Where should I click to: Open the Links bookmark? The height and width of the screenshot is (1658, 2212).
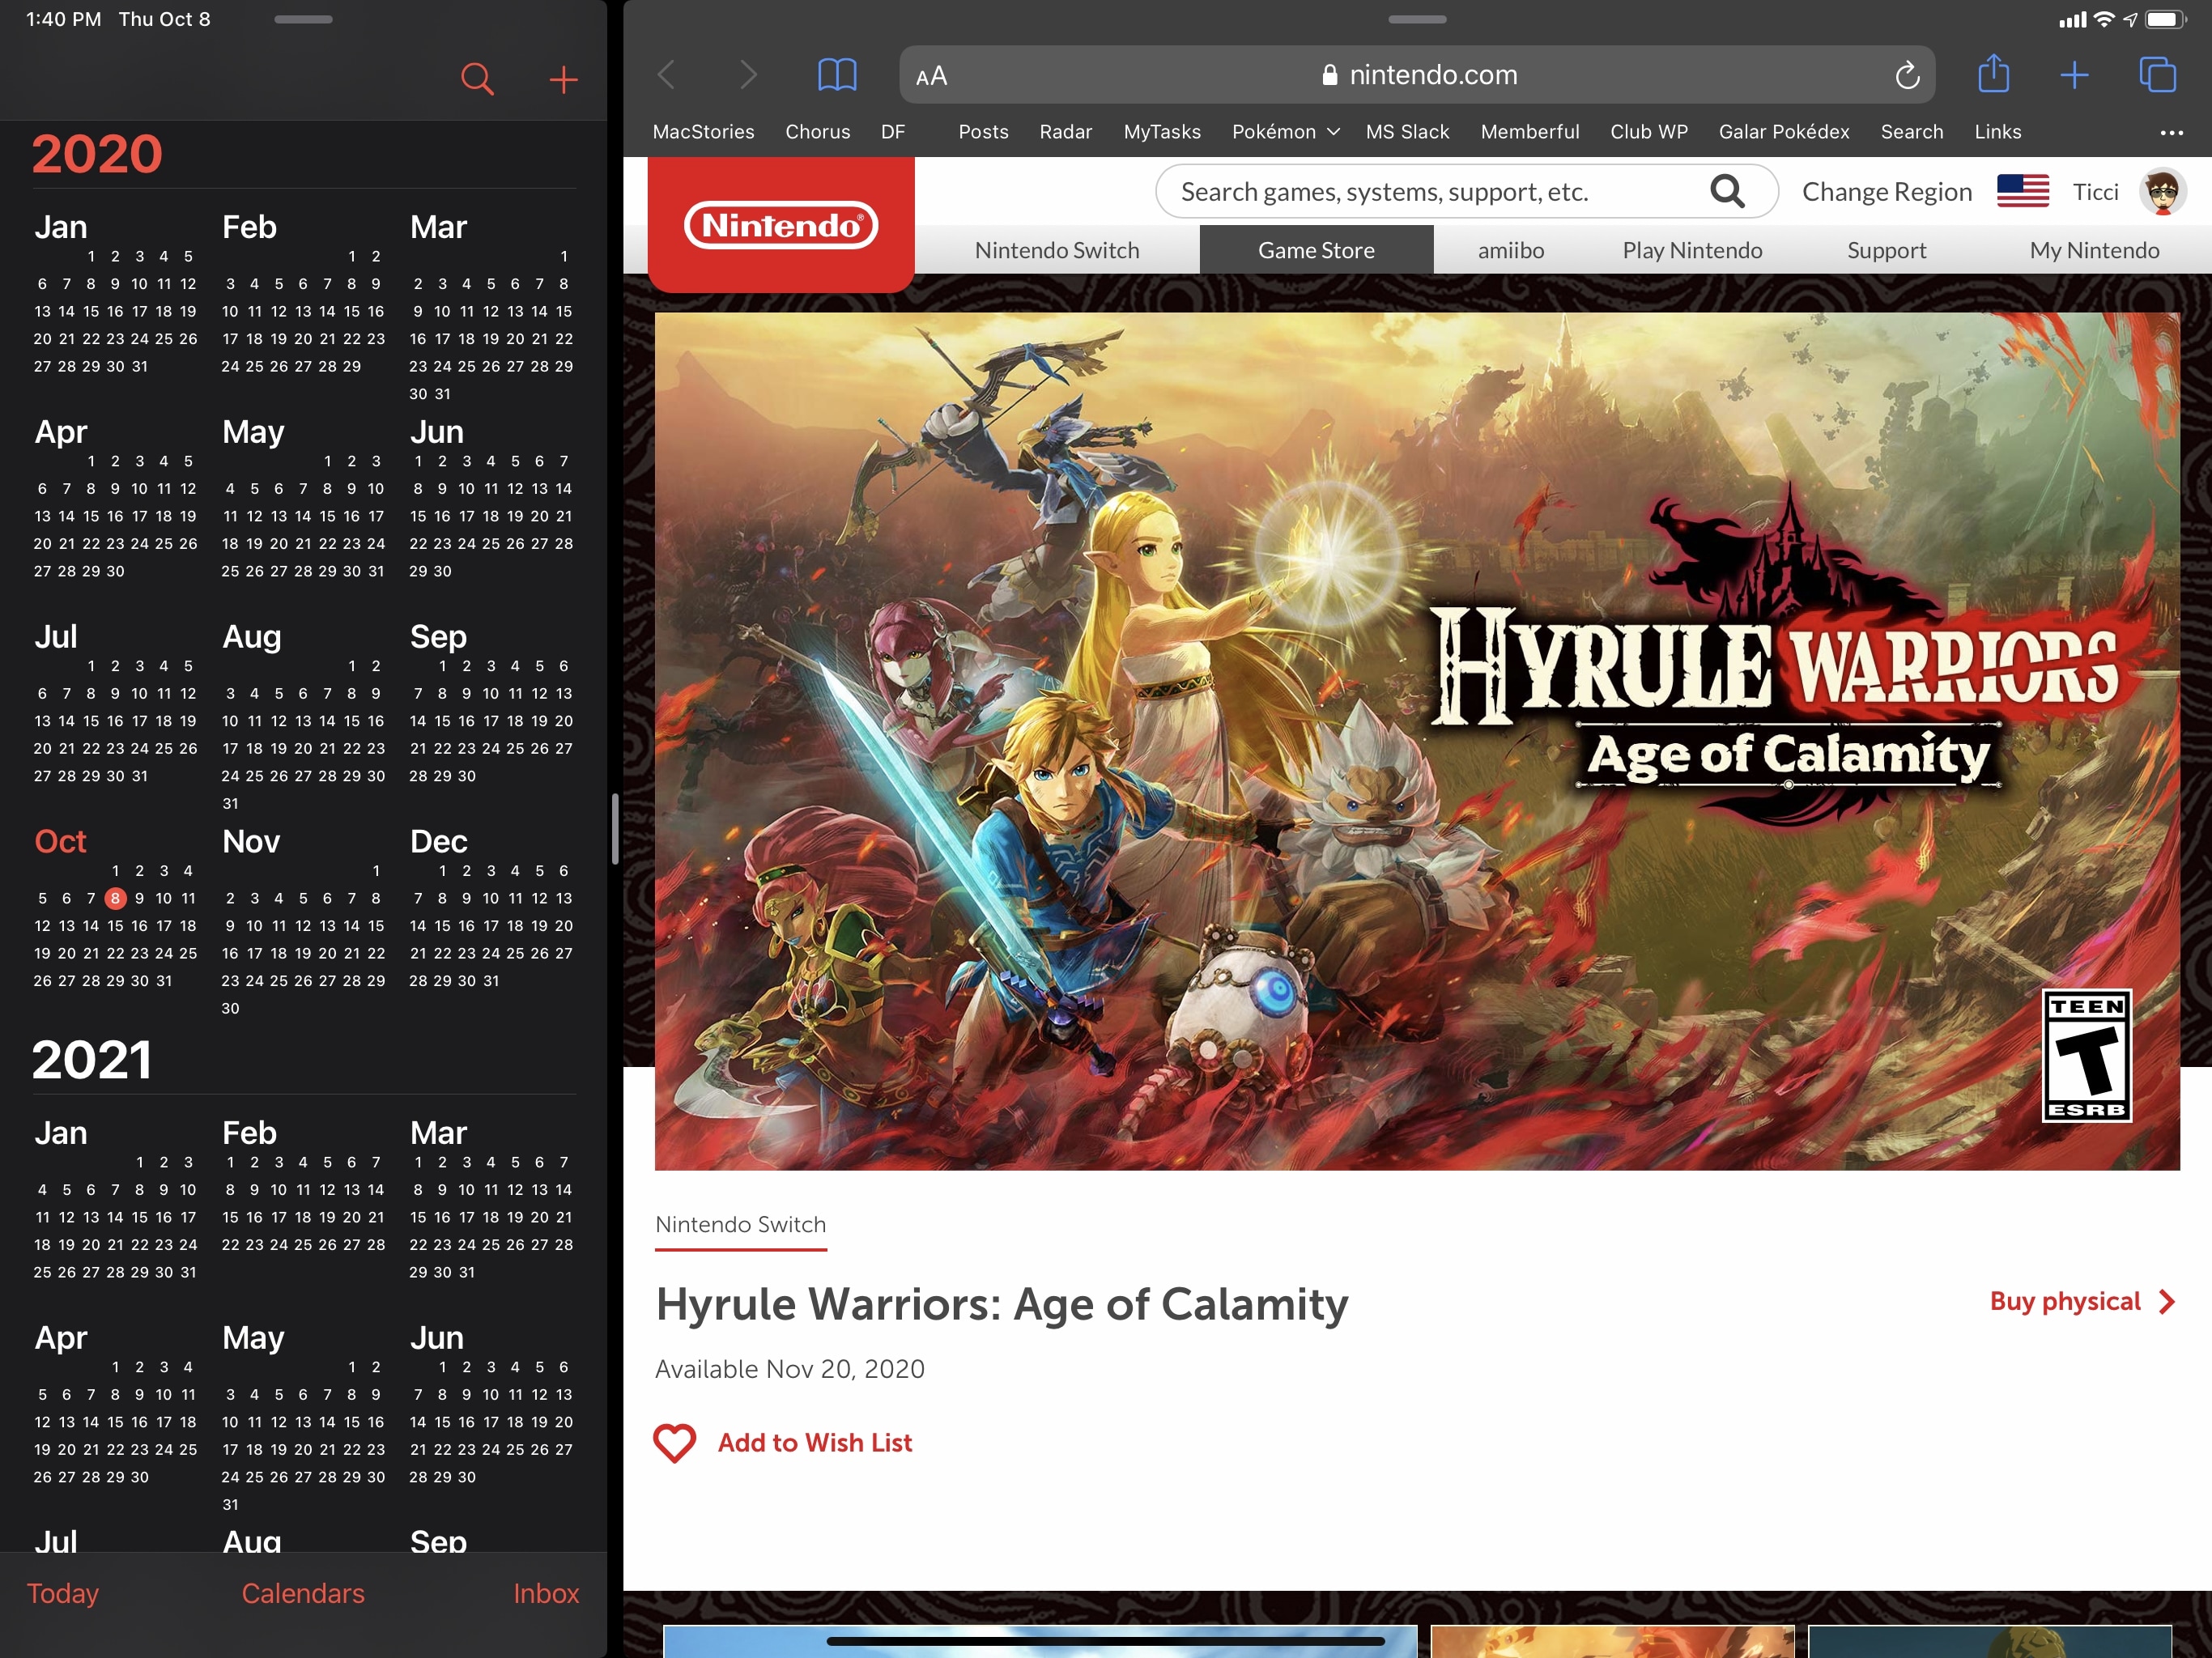(1997, 132)
